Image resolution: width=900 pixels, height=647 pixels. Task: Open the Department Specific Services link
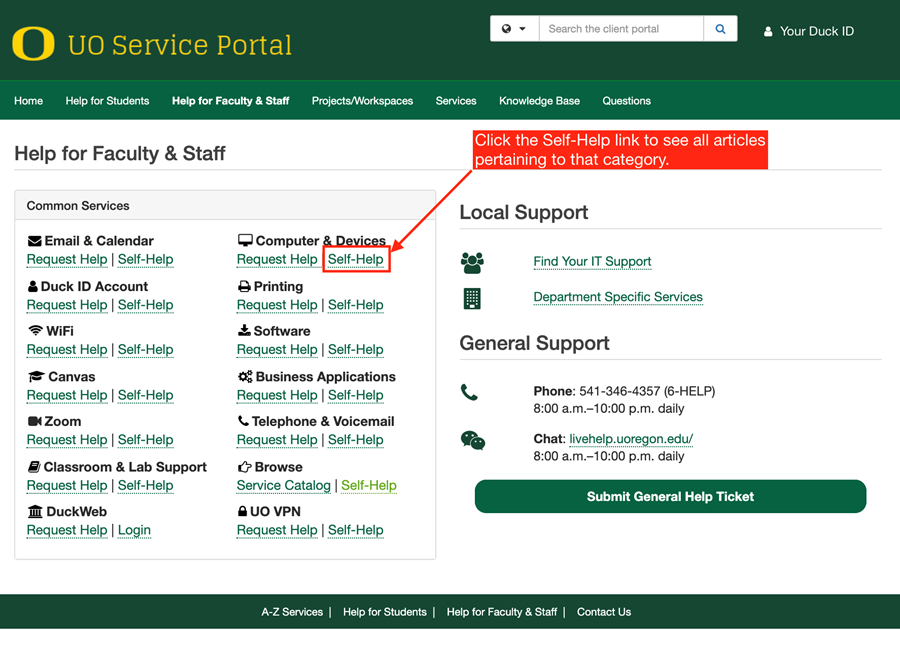[x=618, y=297]
